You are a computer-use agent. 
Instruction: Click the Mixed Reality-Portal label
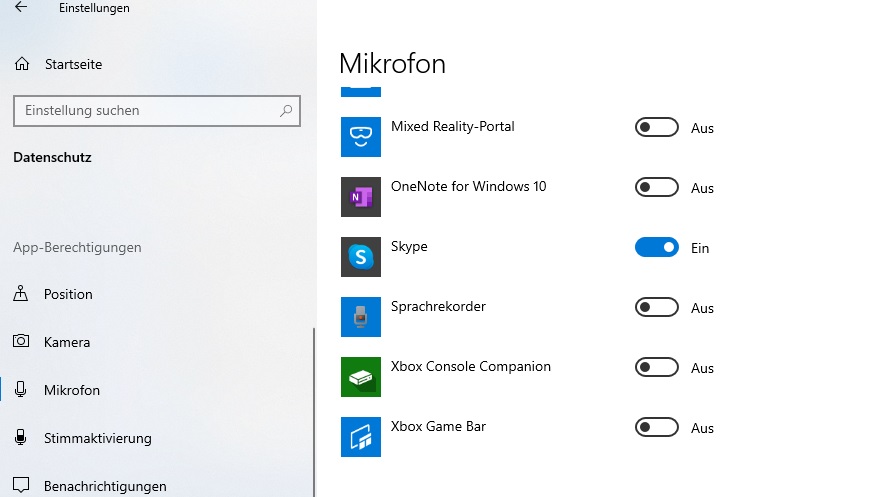453,127
